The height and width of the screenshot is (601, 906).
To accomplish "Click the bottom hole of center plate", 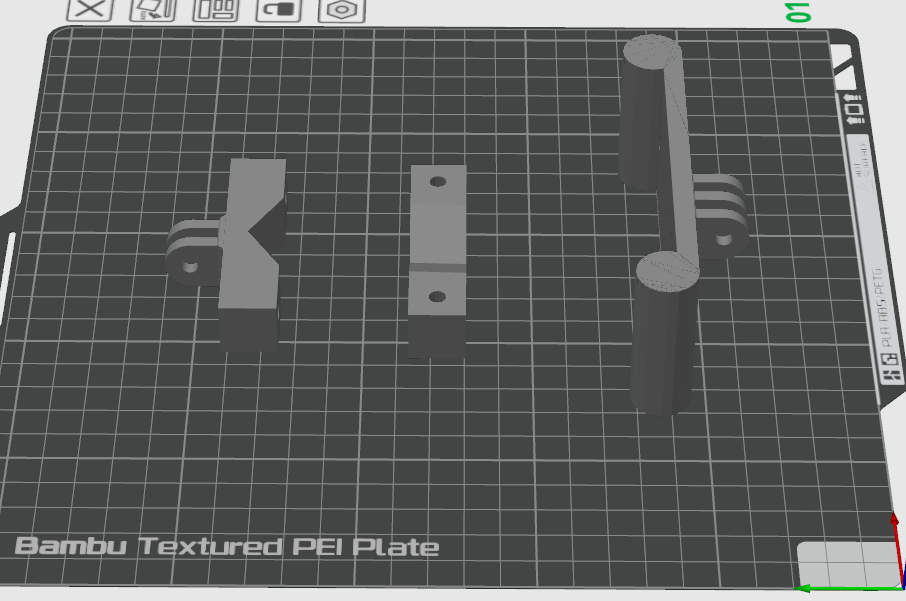I will tap(436, 297).
